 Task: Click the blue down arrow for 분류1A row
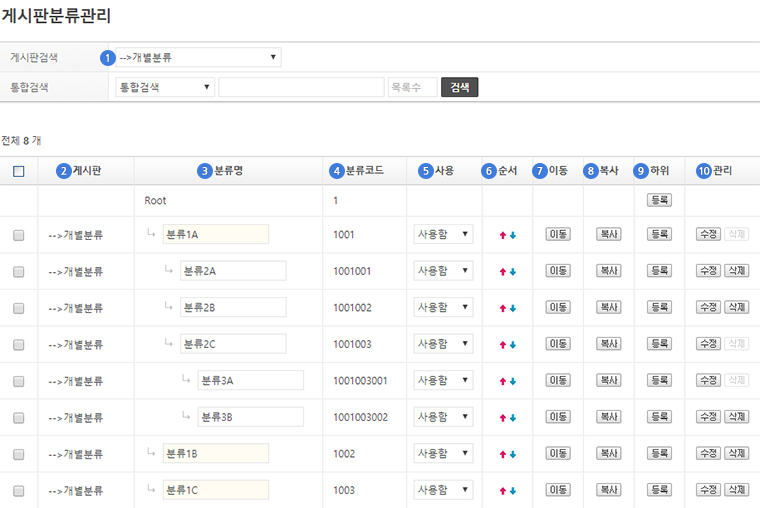[513, 235]
